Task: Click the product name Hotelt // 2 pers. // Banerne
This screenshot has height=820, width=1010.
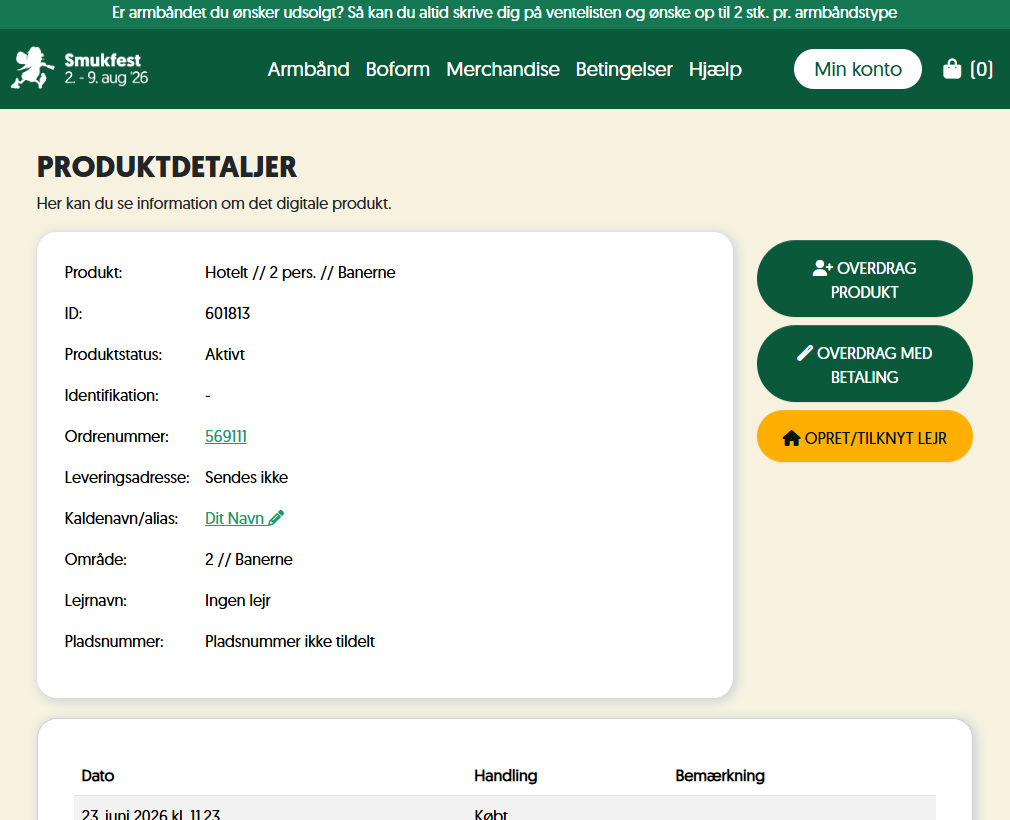Action: [300, 272]
